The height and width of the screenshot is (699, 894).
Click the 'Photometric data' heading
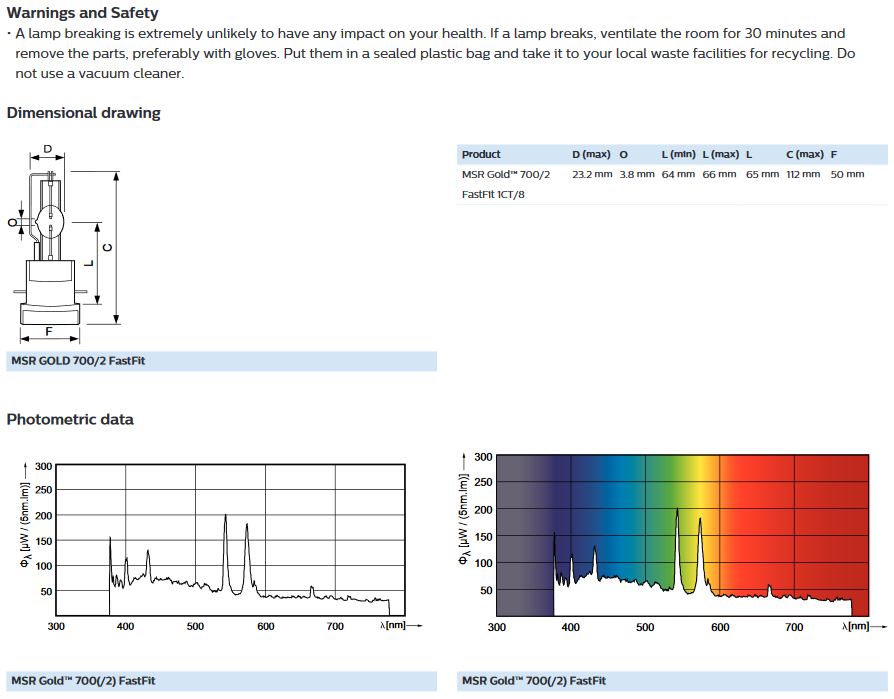click(x=70, y=419)
